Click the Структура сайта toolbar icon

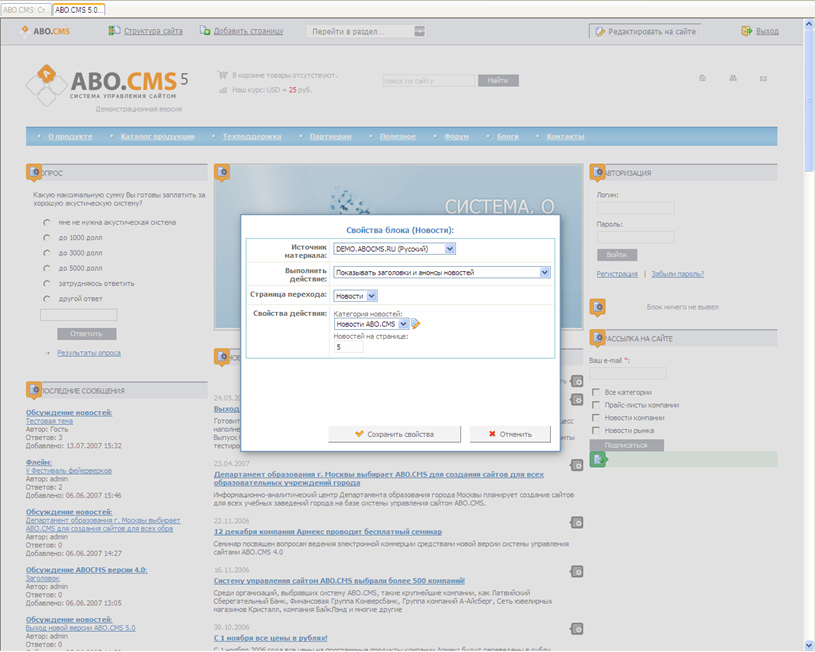point(112,31)
